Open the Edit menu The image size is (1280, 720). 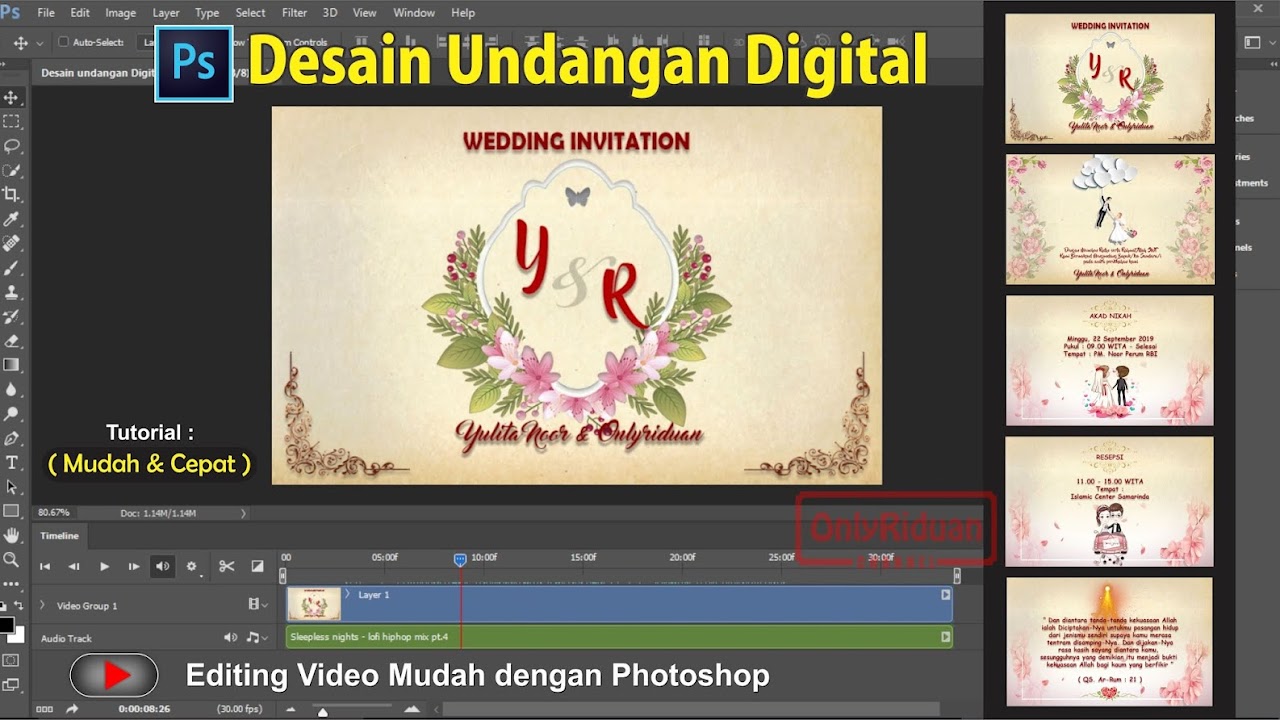[80, 13]
